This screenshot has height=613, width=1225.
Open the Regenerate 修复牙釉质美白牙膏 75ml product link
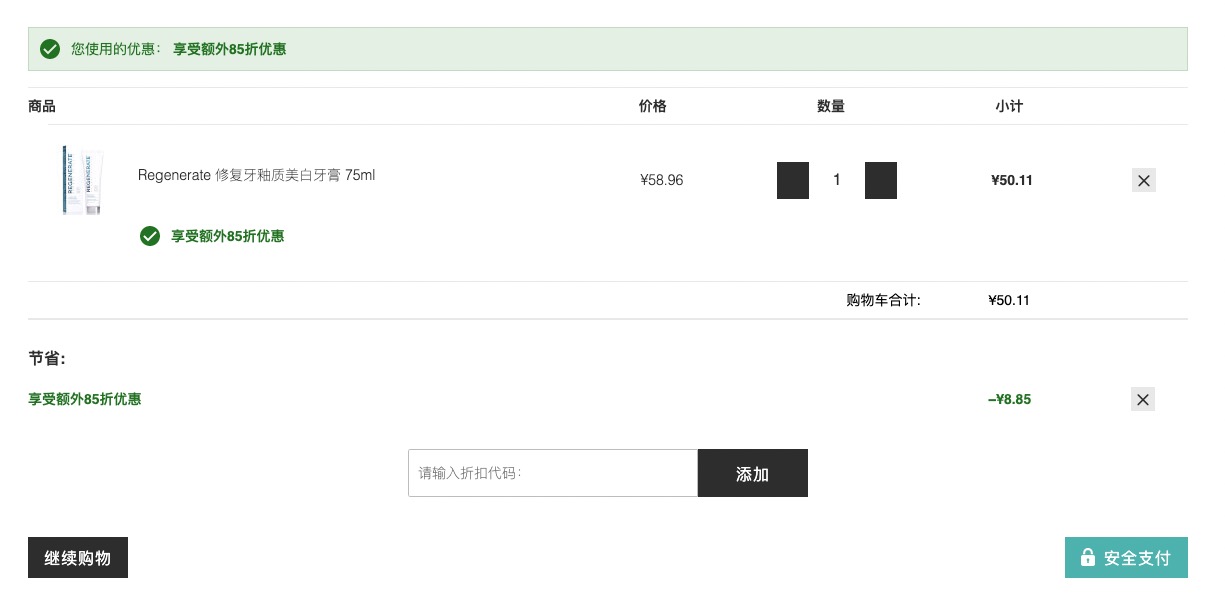coord(256,176)
